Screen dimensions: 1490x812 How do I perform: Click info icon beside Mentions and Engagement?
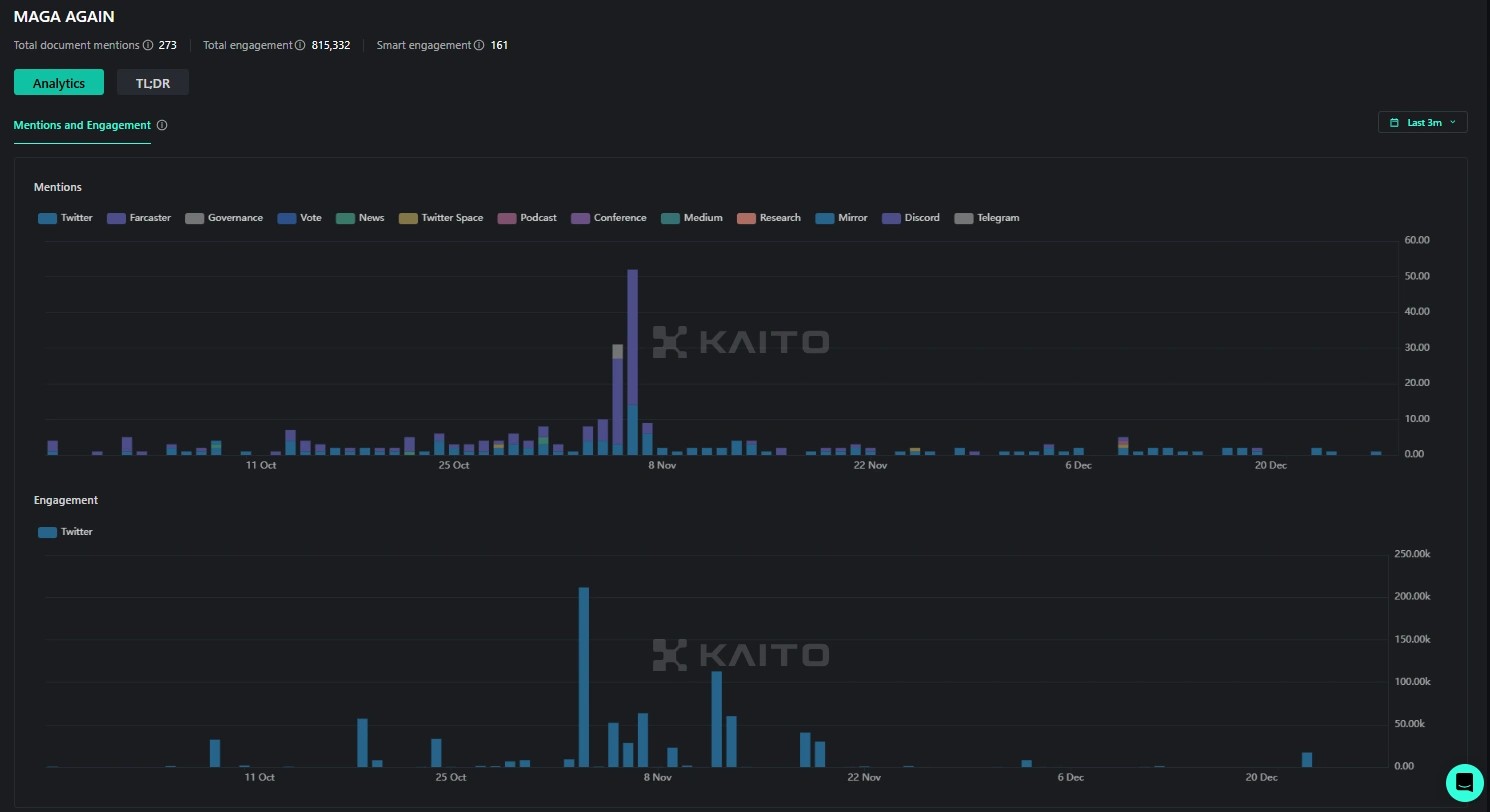pos(162,126)
